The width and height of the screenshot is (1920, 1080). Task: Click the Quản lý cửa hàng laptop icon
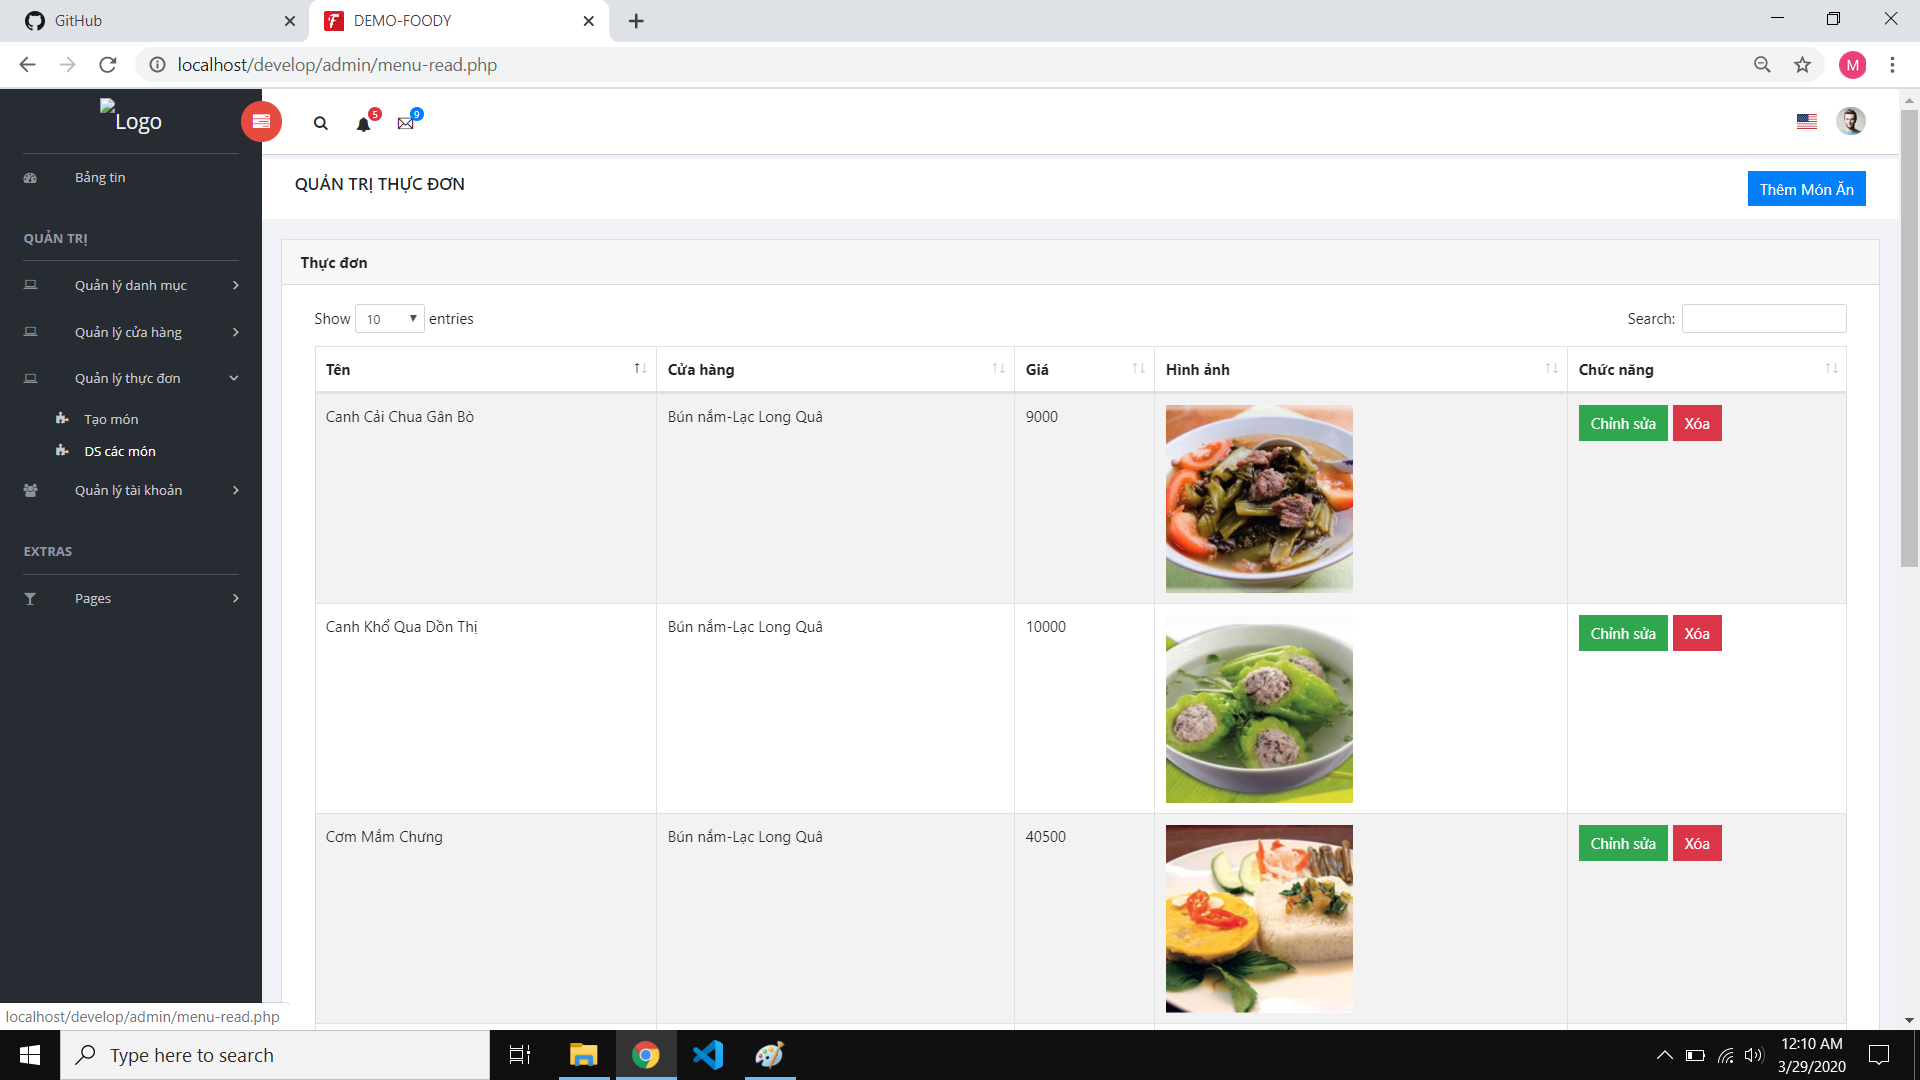[30, 332]
